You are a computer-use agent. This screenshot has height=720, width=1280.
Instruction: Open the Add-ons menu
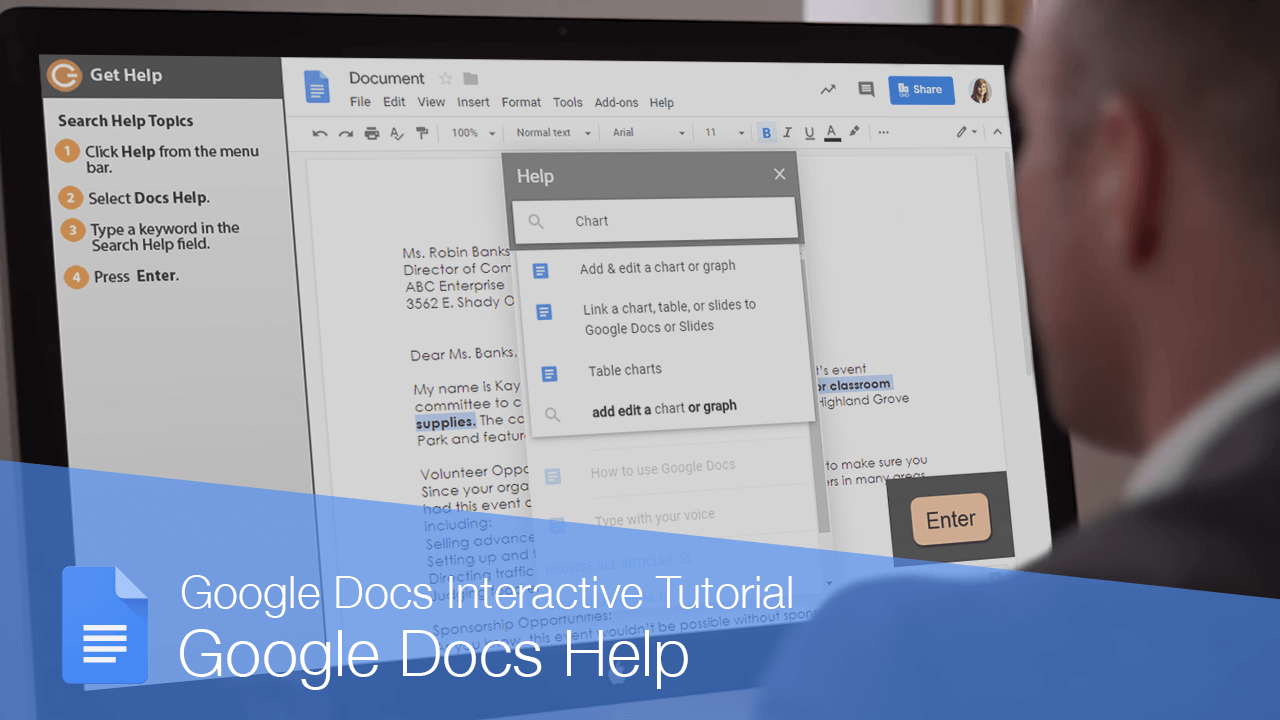coord(616,102)
